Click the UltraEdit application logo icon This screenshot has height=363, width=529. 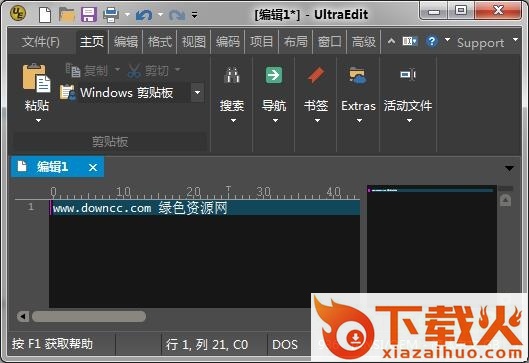pyautogui.click(x=18, y=14)
